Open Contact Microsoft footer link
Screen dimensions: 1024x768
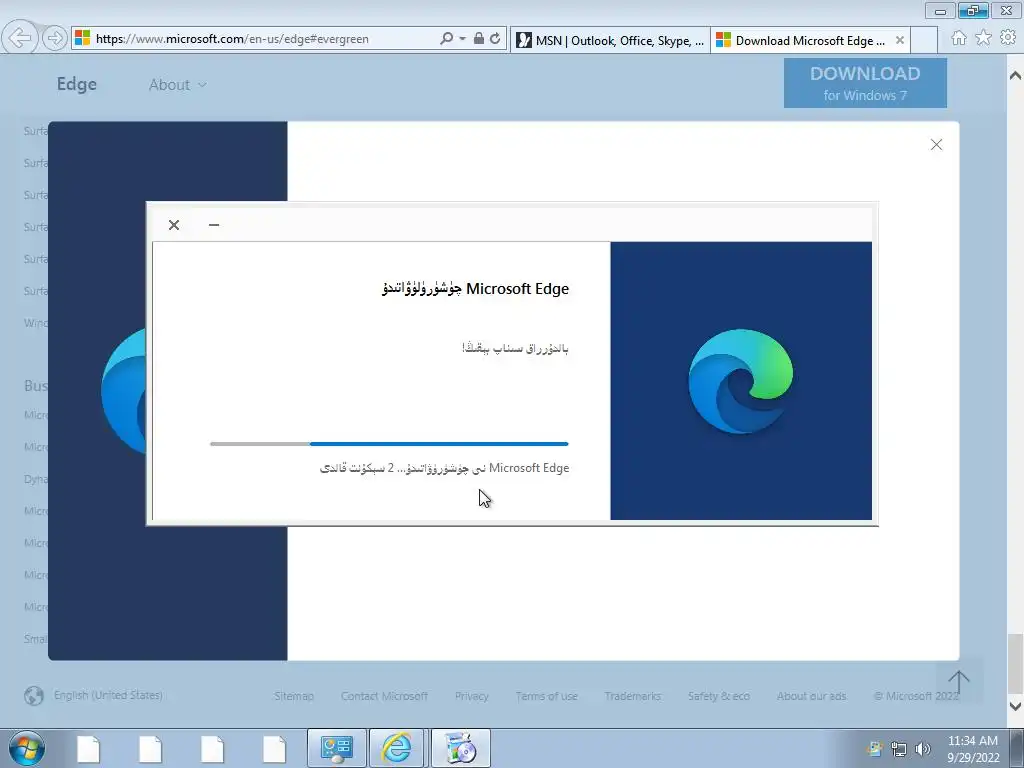click(x=384, y=696)
